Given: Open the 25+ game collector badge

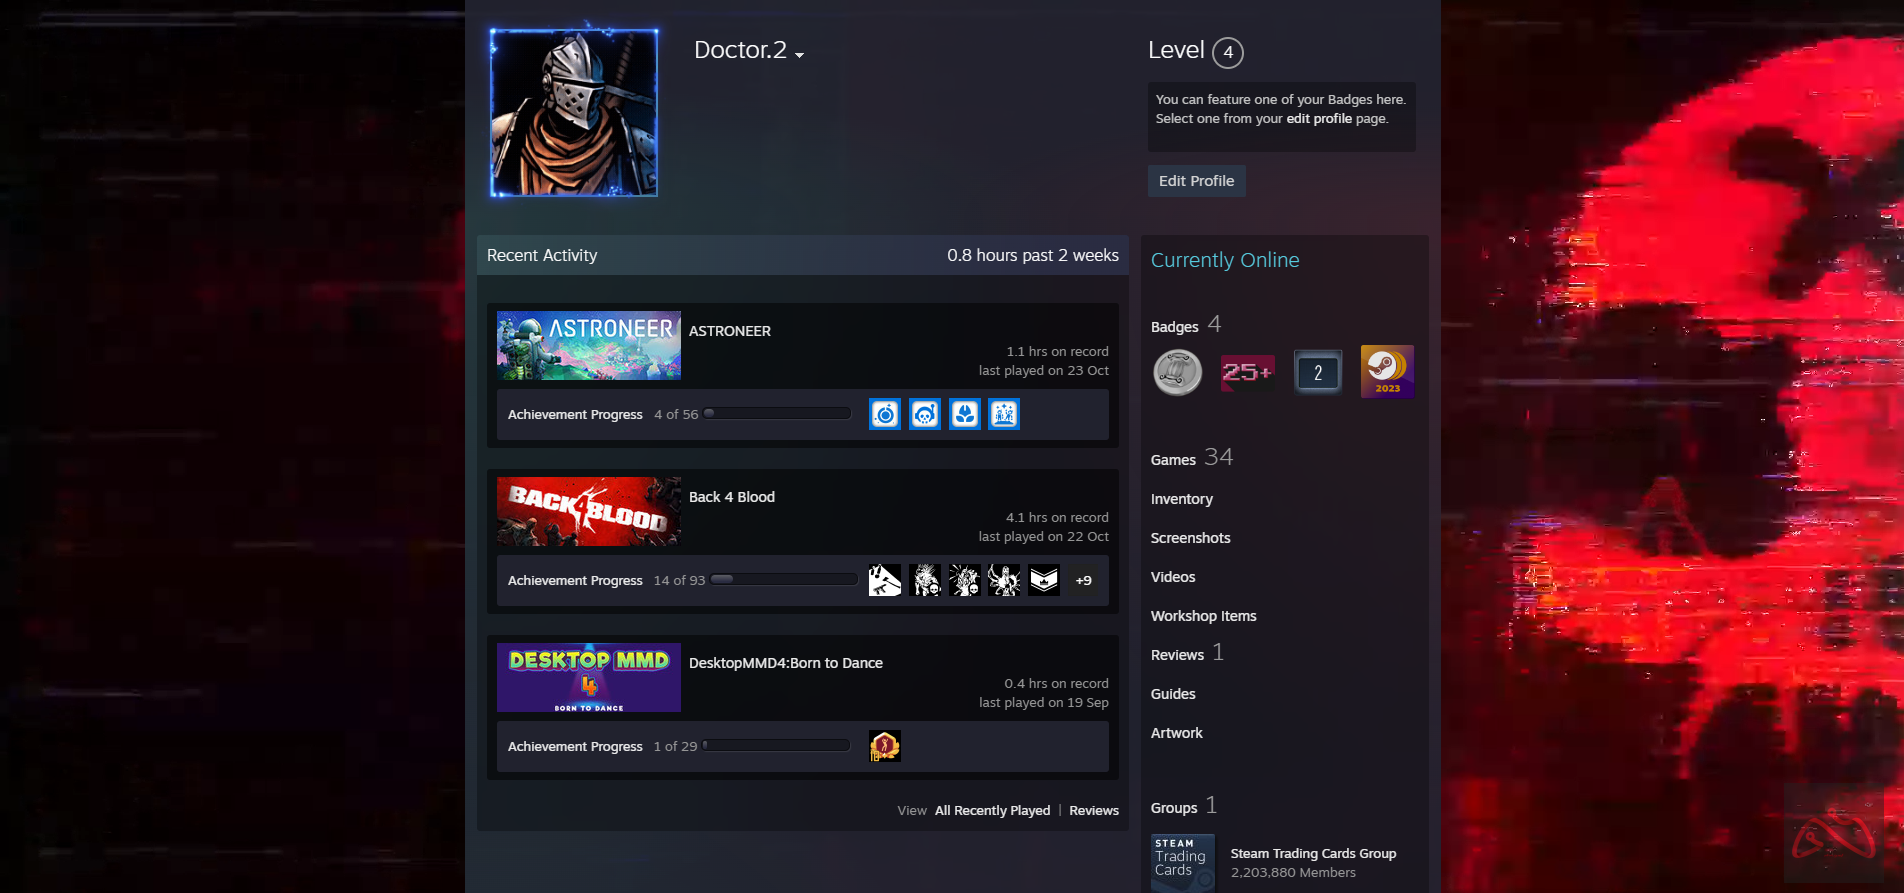Looking at the screenshot, I should coord(1247,372).
